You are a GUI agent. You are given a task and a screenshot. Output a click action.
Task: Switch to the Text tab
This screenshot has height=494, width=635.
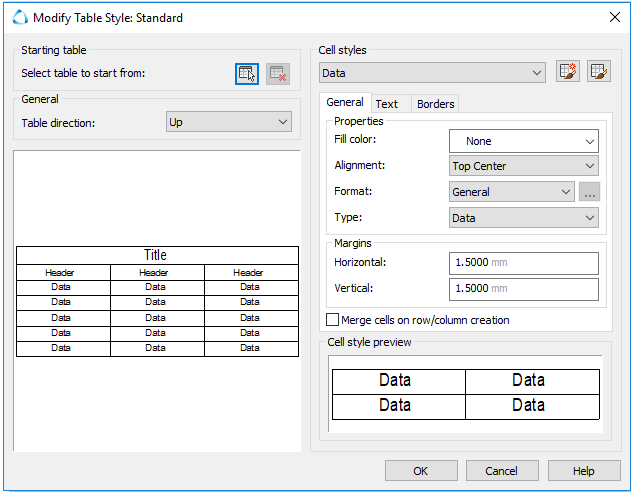[x=386, y=104]
